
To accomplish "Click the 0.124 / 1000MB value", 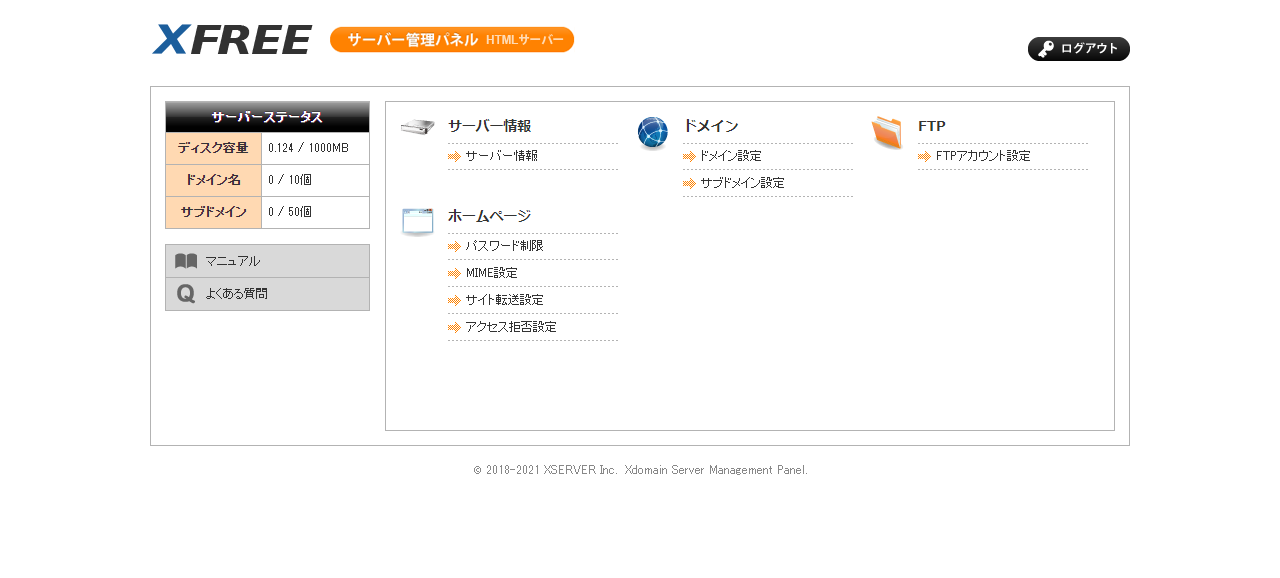I will coord(308,148).
